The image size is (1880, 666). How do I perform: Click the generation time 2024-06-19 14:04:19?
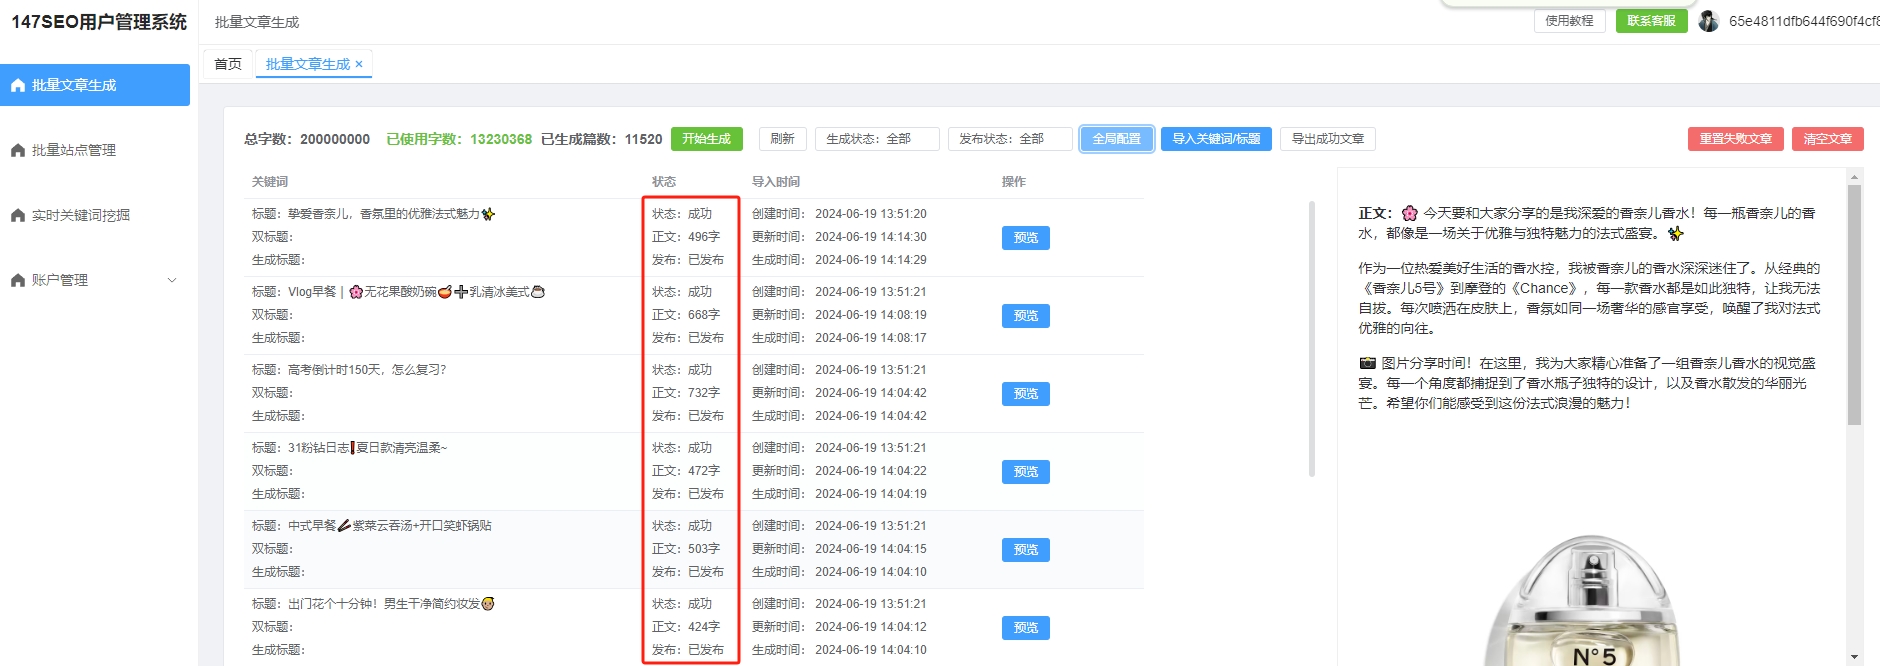[x=871, y=494]
